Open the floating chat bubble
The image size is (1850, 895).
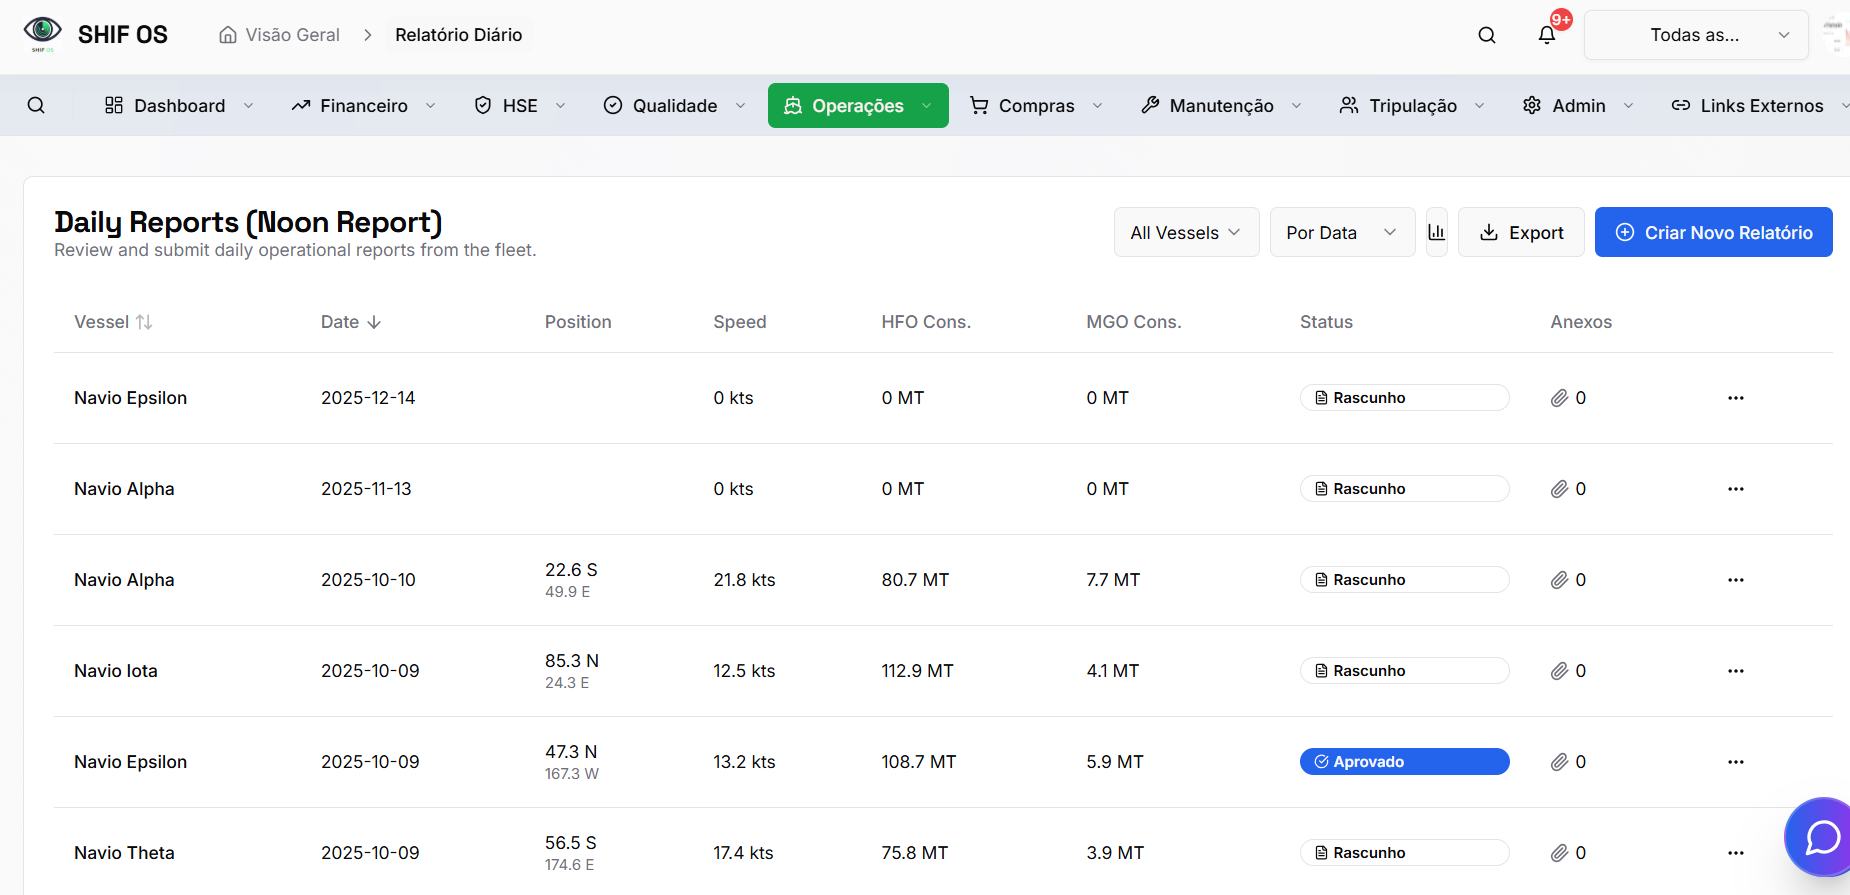click(x=1821, y=836)
